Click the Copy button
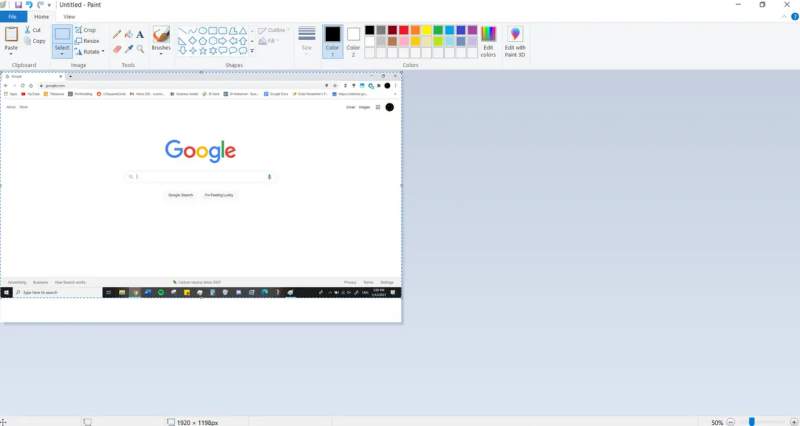800x426 pixels. pyautogui.click(x=35, y=41)
